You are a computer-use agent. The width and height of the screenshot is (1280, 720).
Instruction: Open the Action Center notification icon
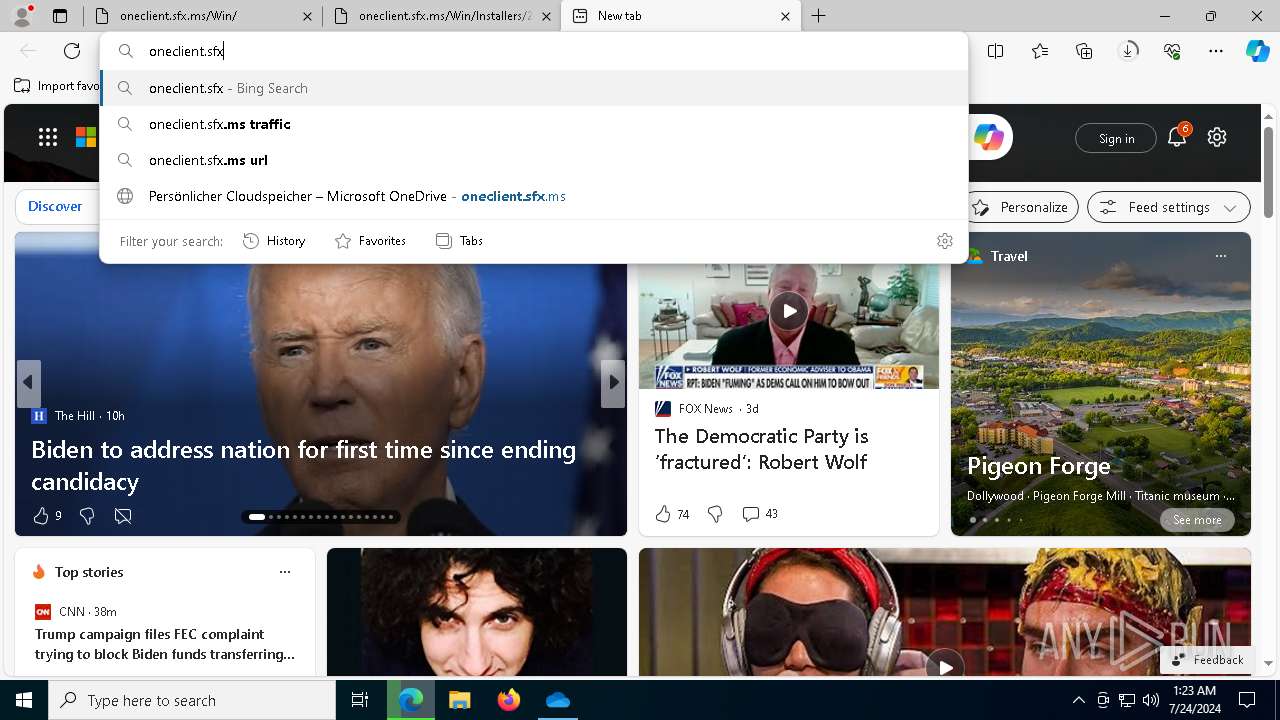1247,700
